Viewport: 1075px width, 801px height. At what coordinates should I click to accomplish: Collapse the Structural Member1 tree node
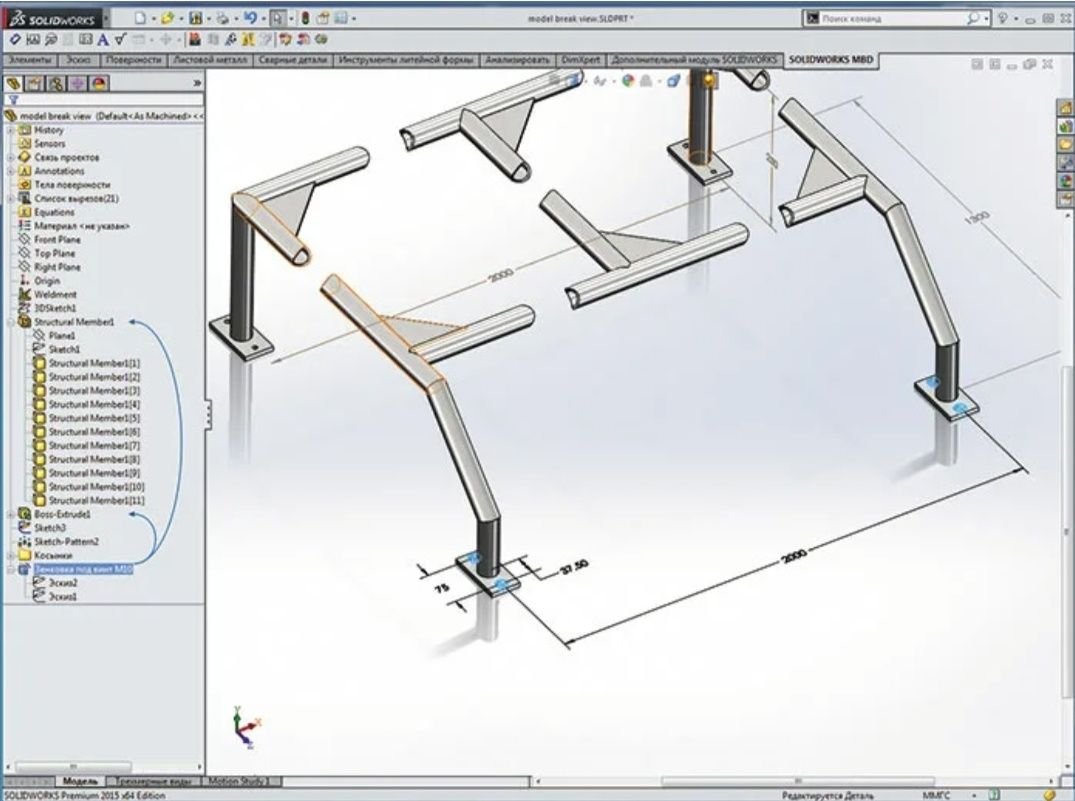point(10,322)
